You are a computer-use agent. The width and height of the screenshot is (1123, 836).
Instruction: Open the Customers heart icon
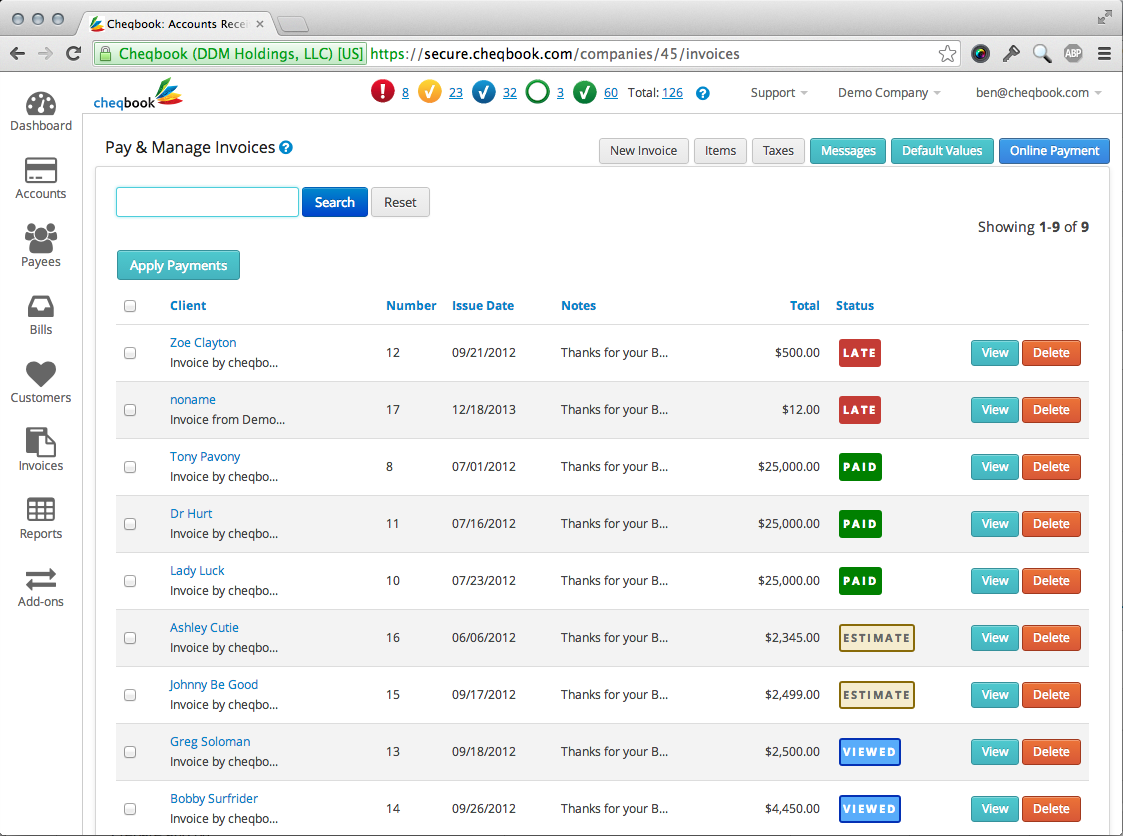click(x=41, y=374)
